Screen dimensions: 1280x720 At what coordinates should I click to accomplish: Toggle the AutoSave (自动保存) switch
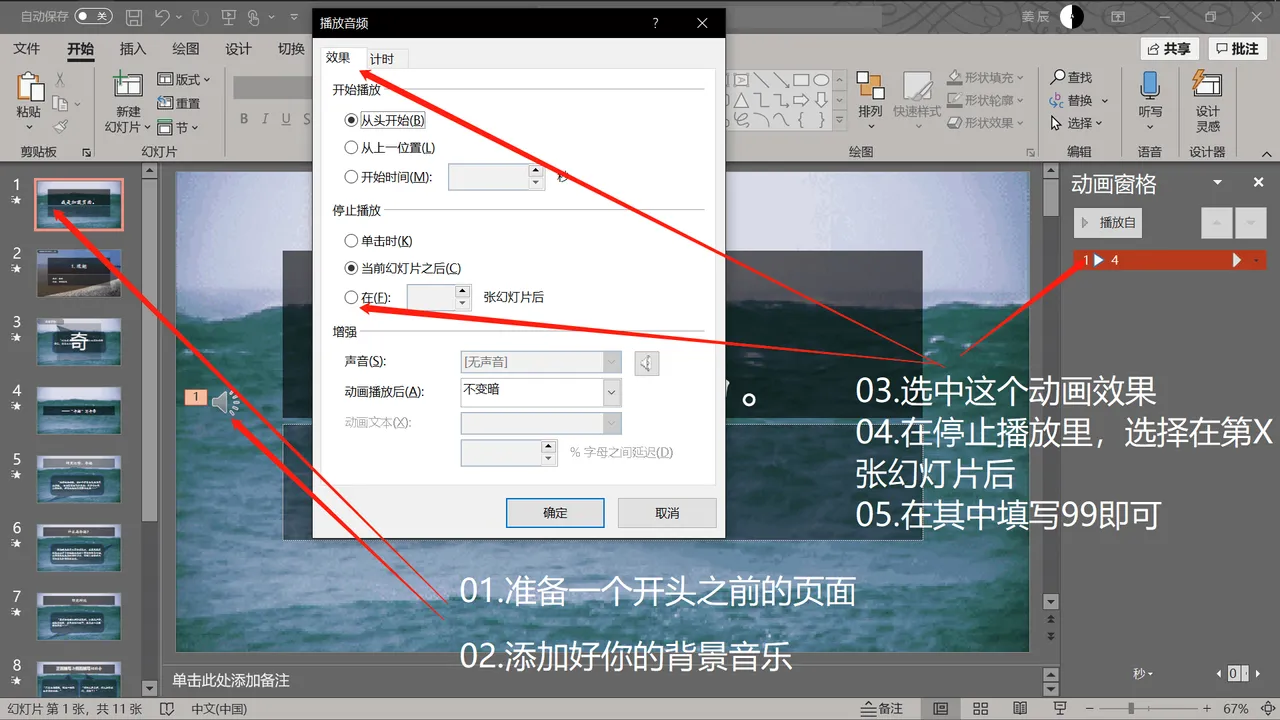[93, 17]
